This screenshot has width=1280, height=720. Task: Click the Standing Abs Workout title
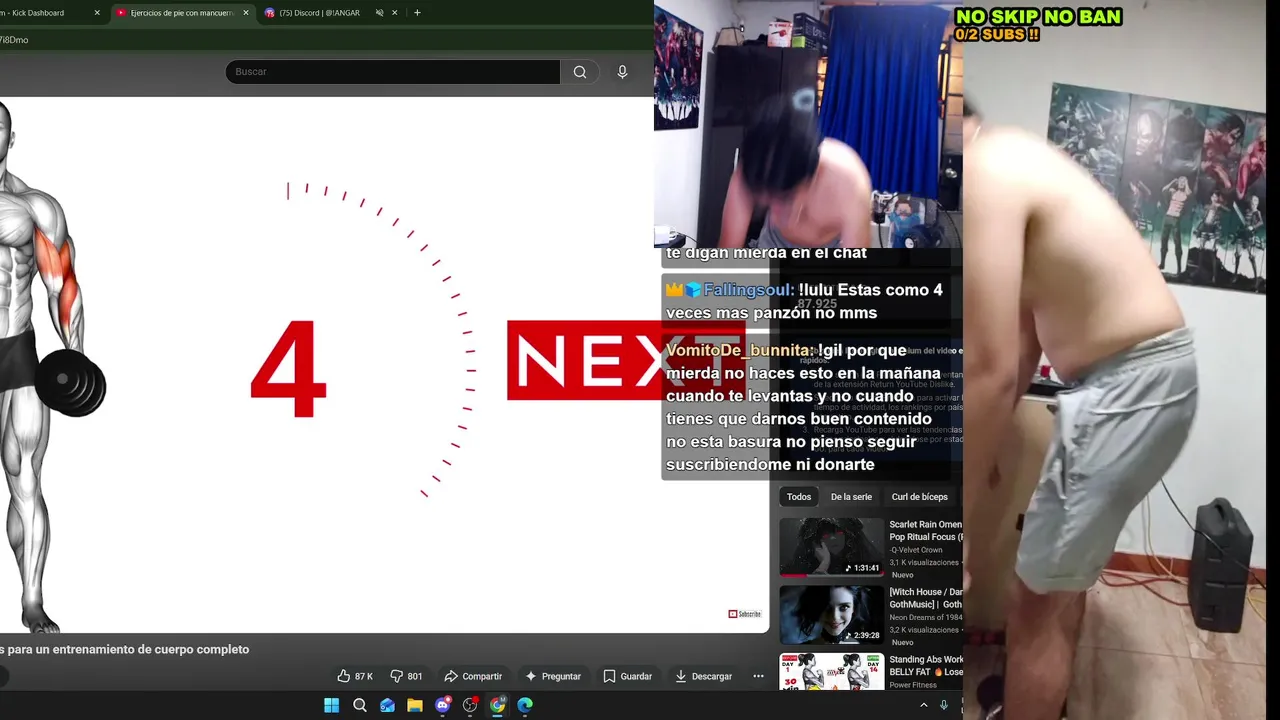(926, 666)
